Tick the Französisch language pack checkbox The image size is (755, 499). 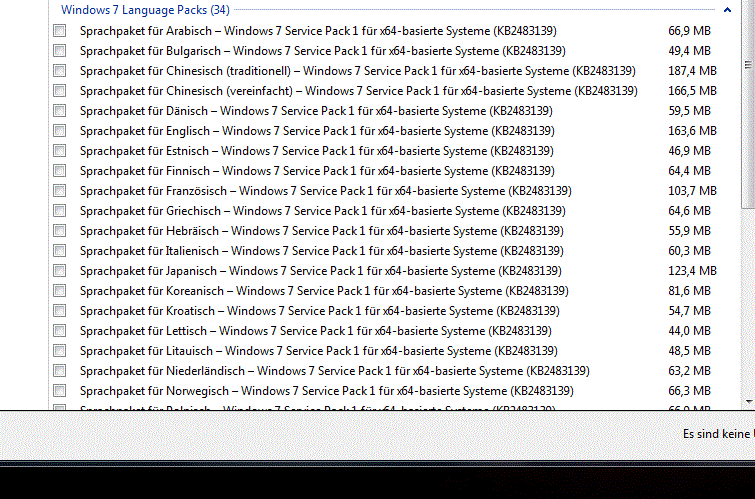pyautogui.click(x=60, y=191)
